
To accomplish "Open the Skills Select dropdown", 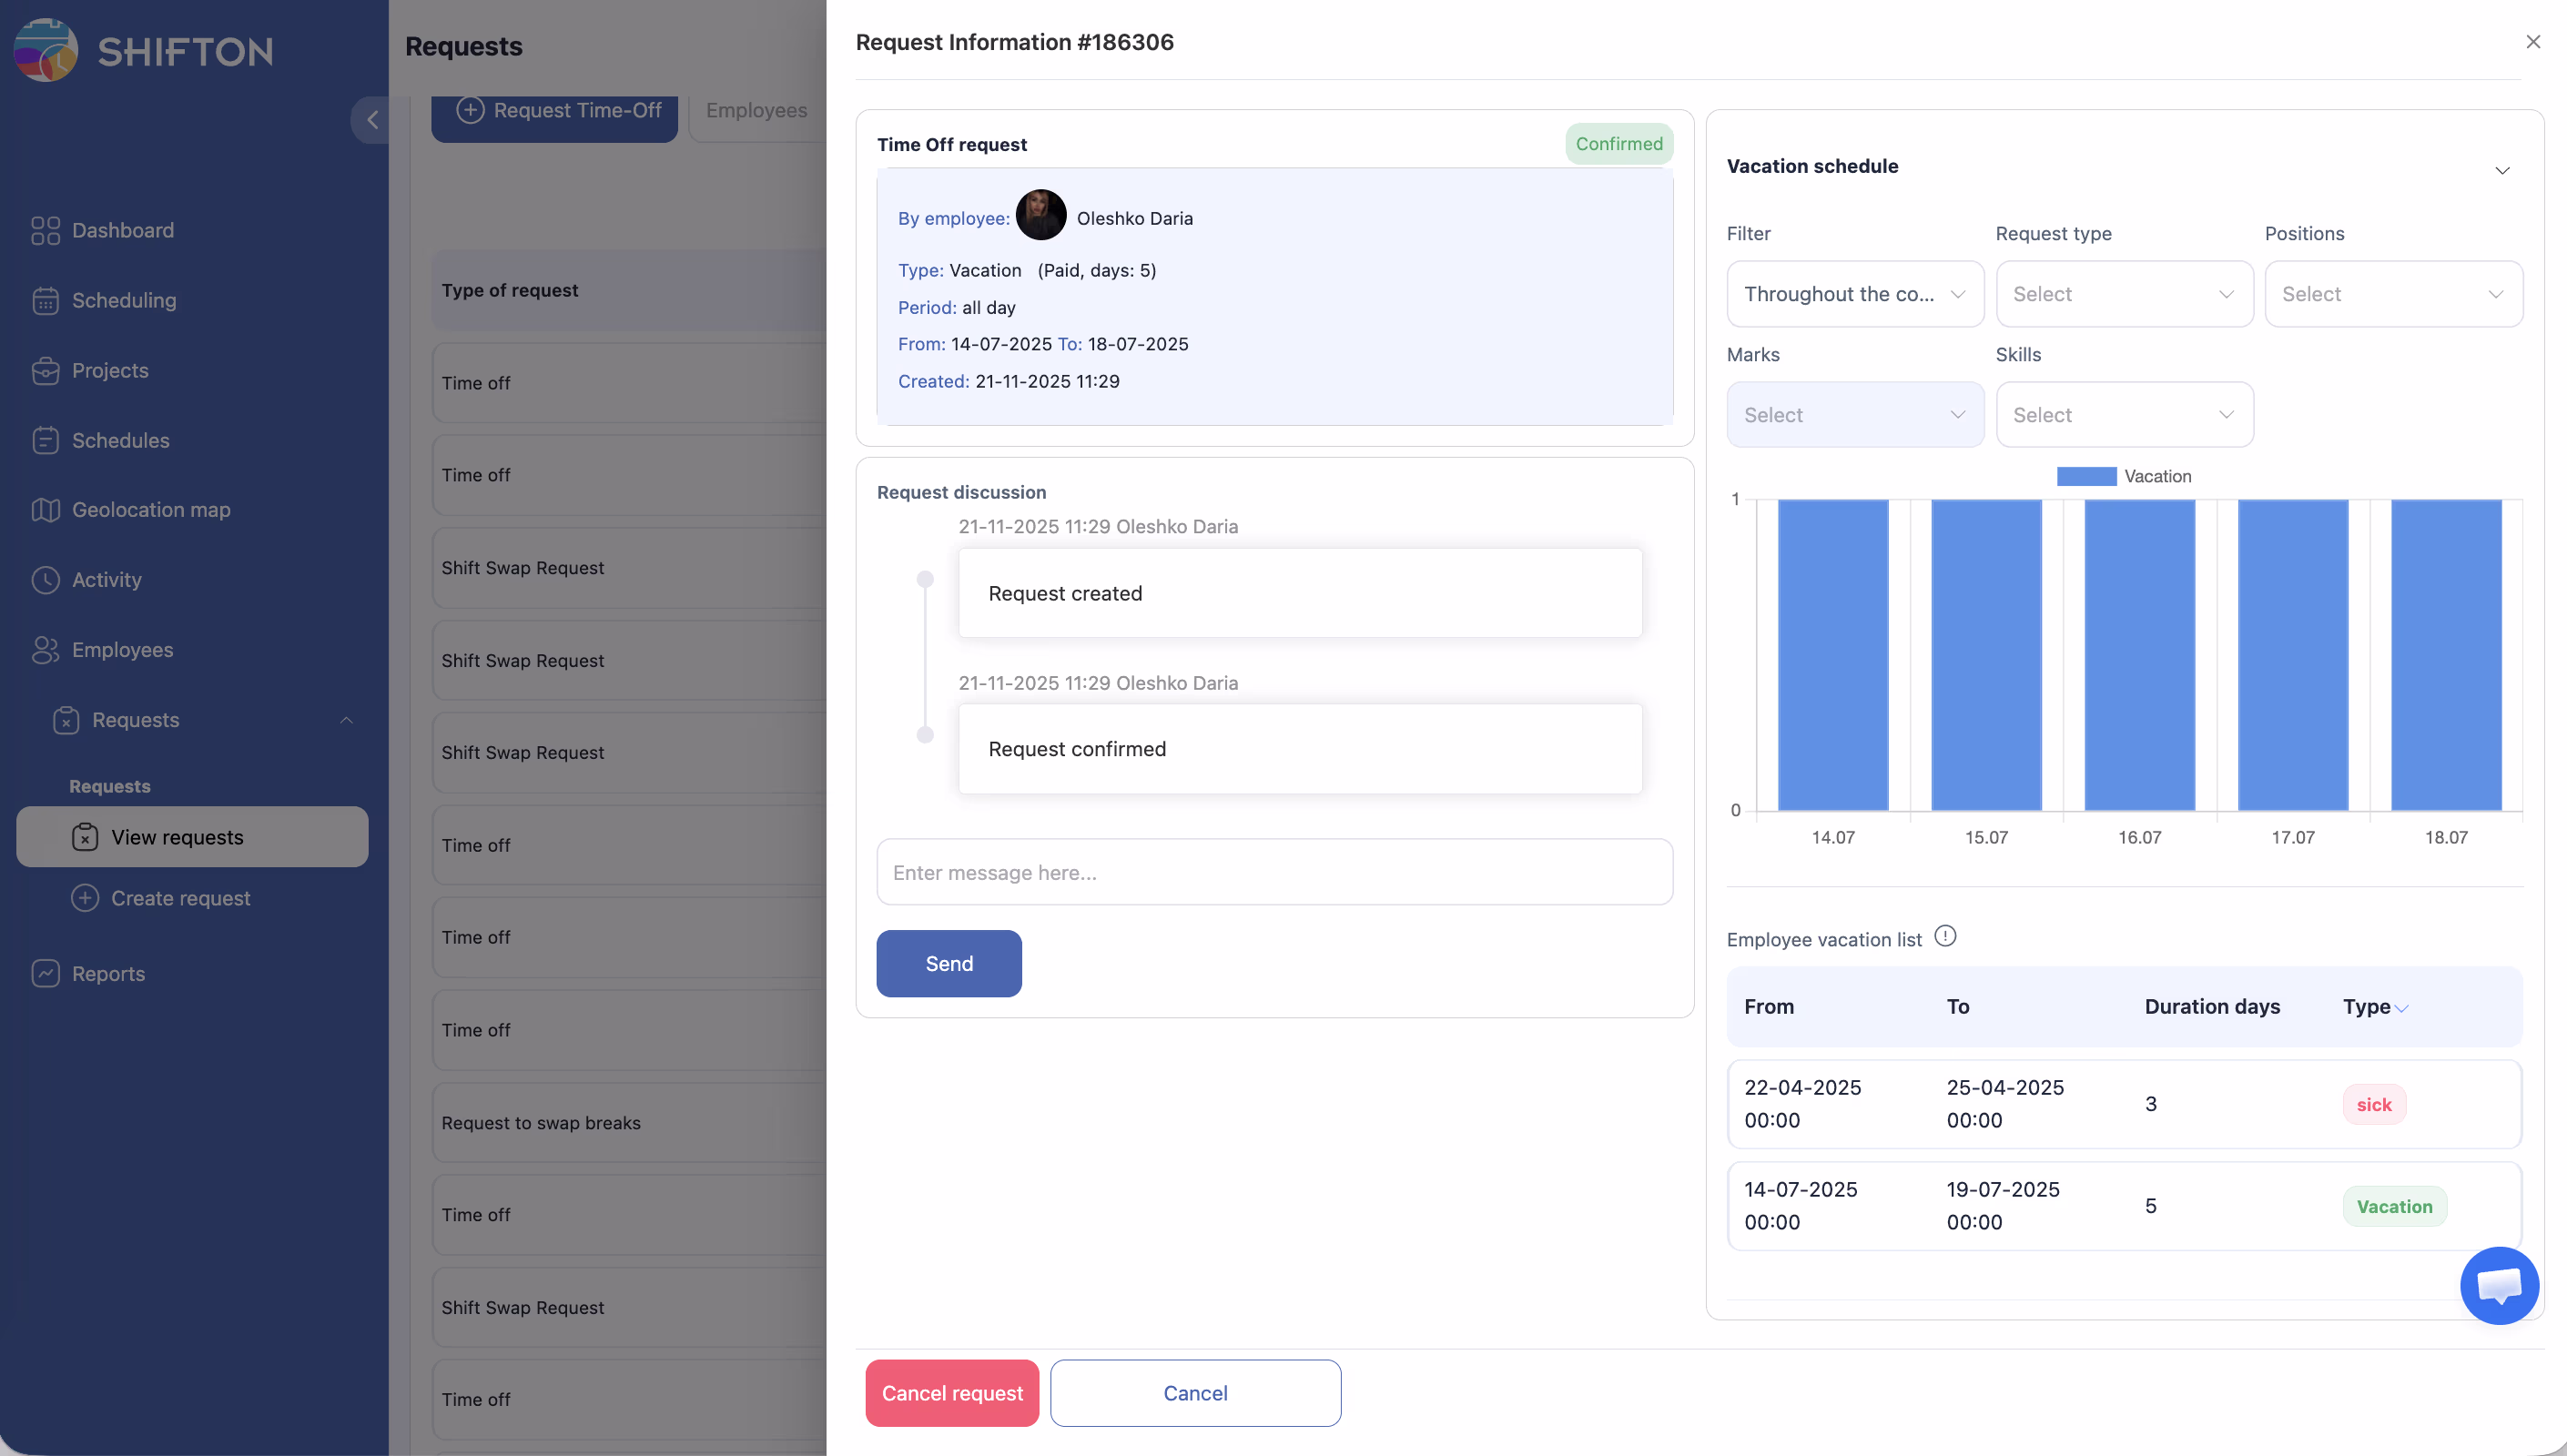I will point(2123,415).
